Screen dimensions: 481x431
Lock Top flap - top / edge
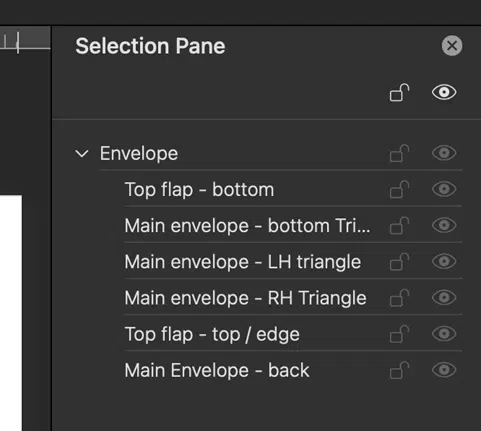tap(399, 334)
